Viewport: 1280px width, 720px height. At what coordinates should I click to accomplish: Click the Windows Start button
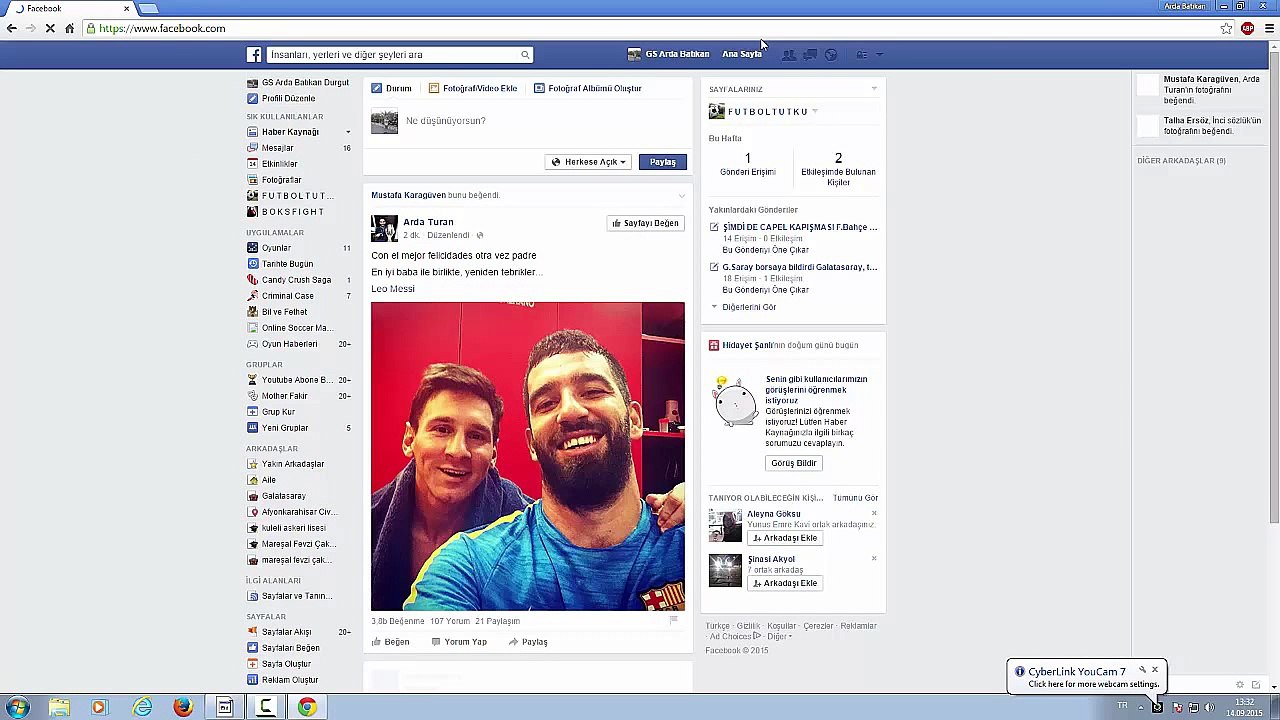18,708
